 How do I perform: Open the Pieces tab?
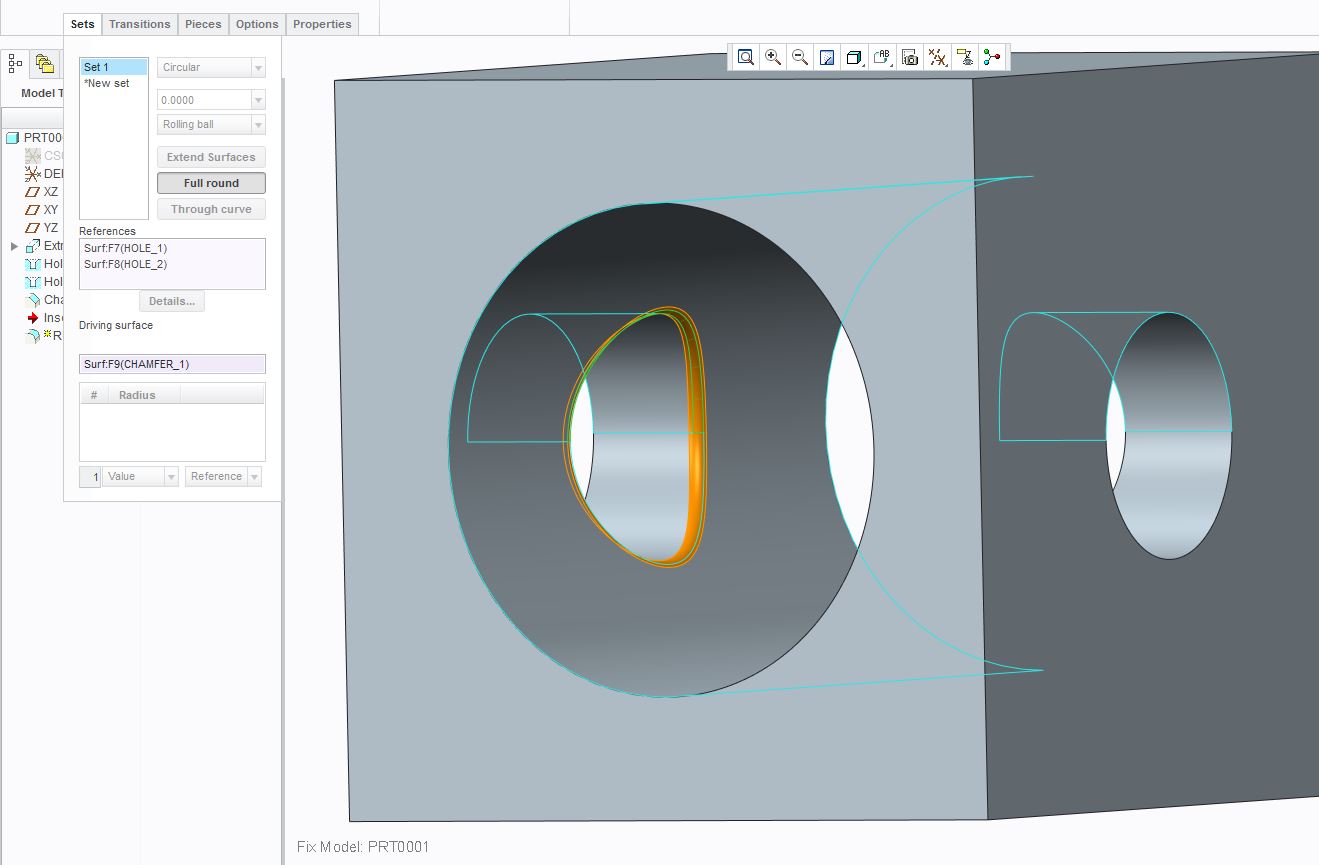click(x=203, y=24)
